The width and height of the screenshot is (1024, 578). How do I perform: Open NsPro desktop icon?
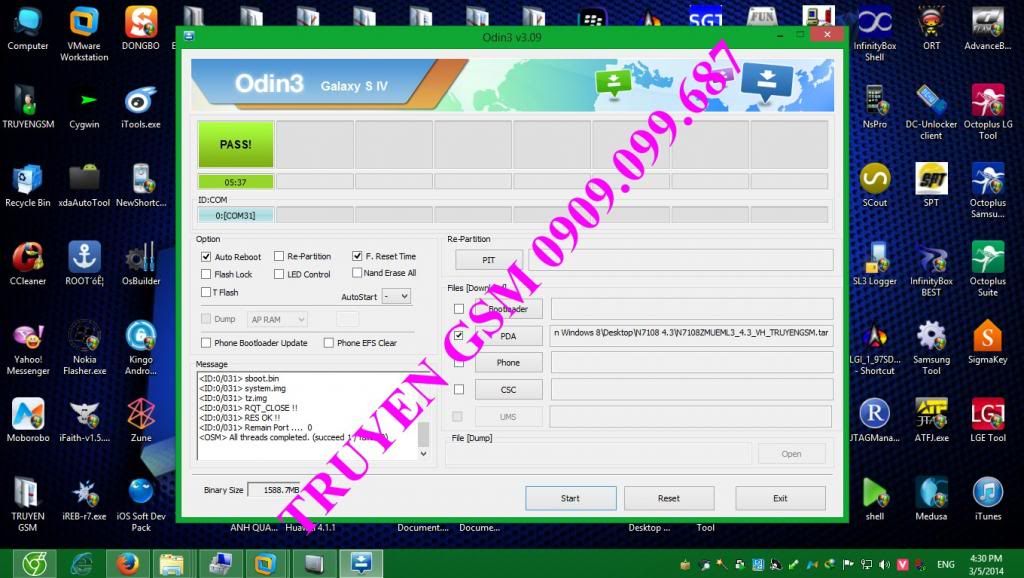pos(874,107)
